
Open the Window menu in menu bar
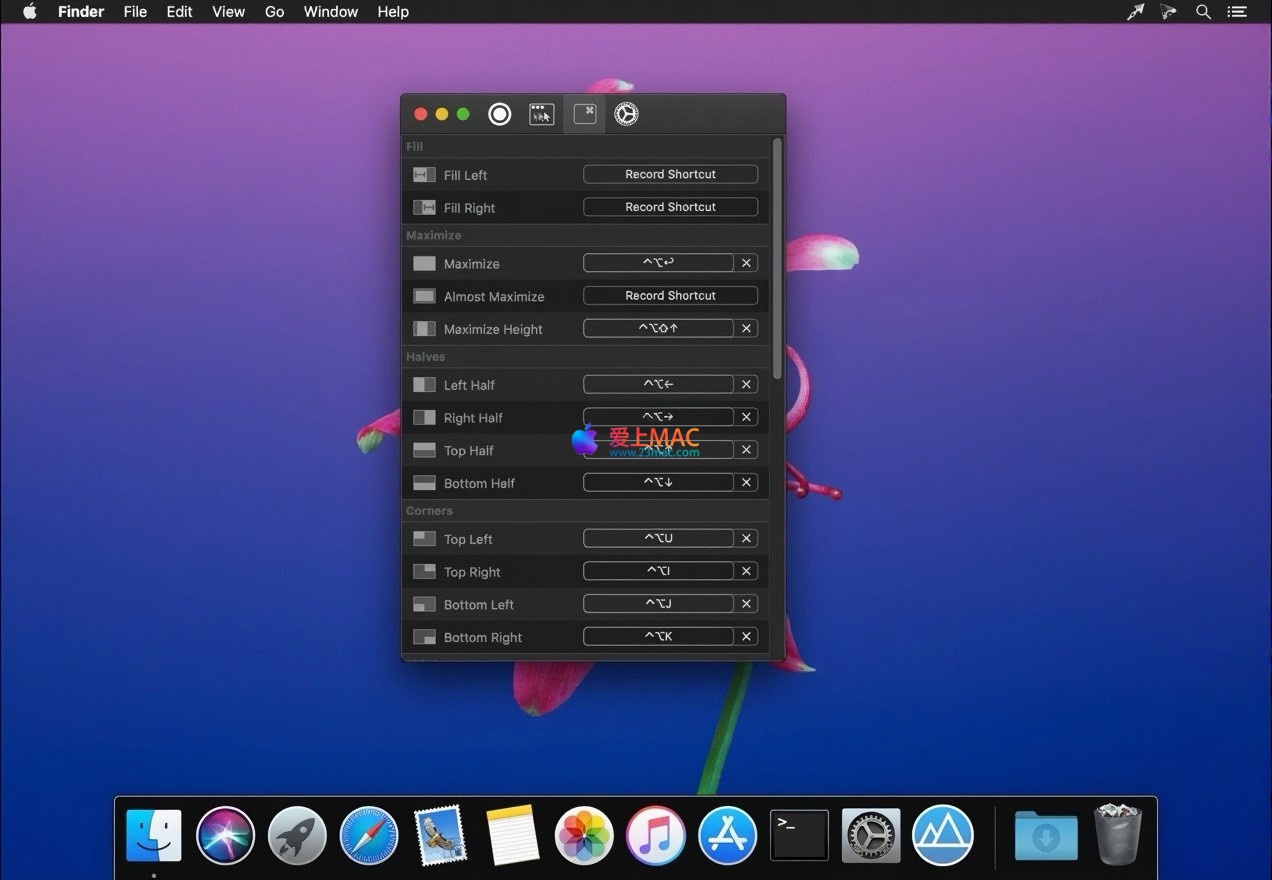tap(330, 12)
